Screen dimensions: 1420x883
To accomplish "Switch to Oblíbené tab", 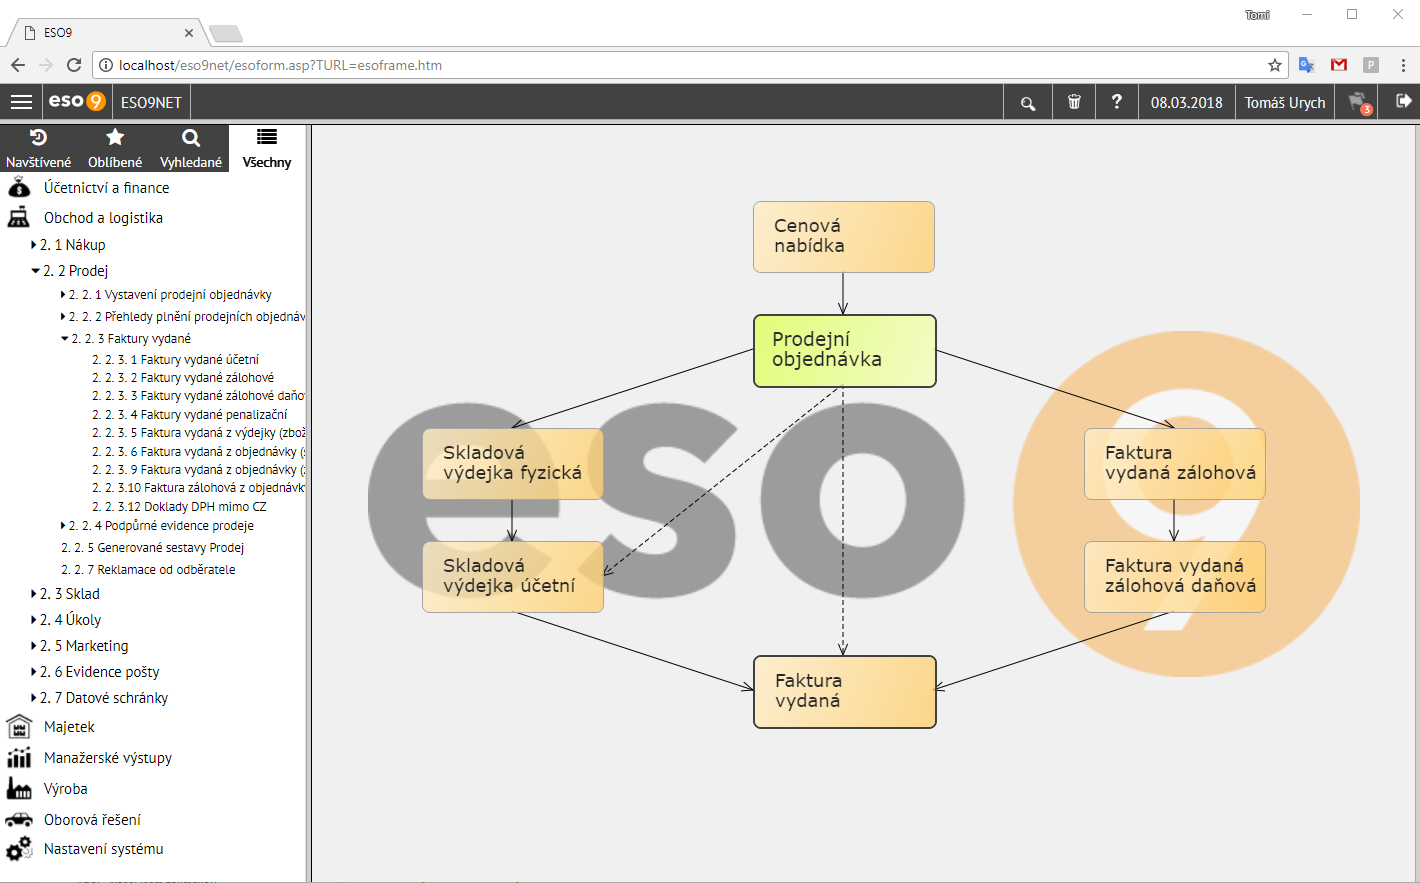I will coord(115,148).
